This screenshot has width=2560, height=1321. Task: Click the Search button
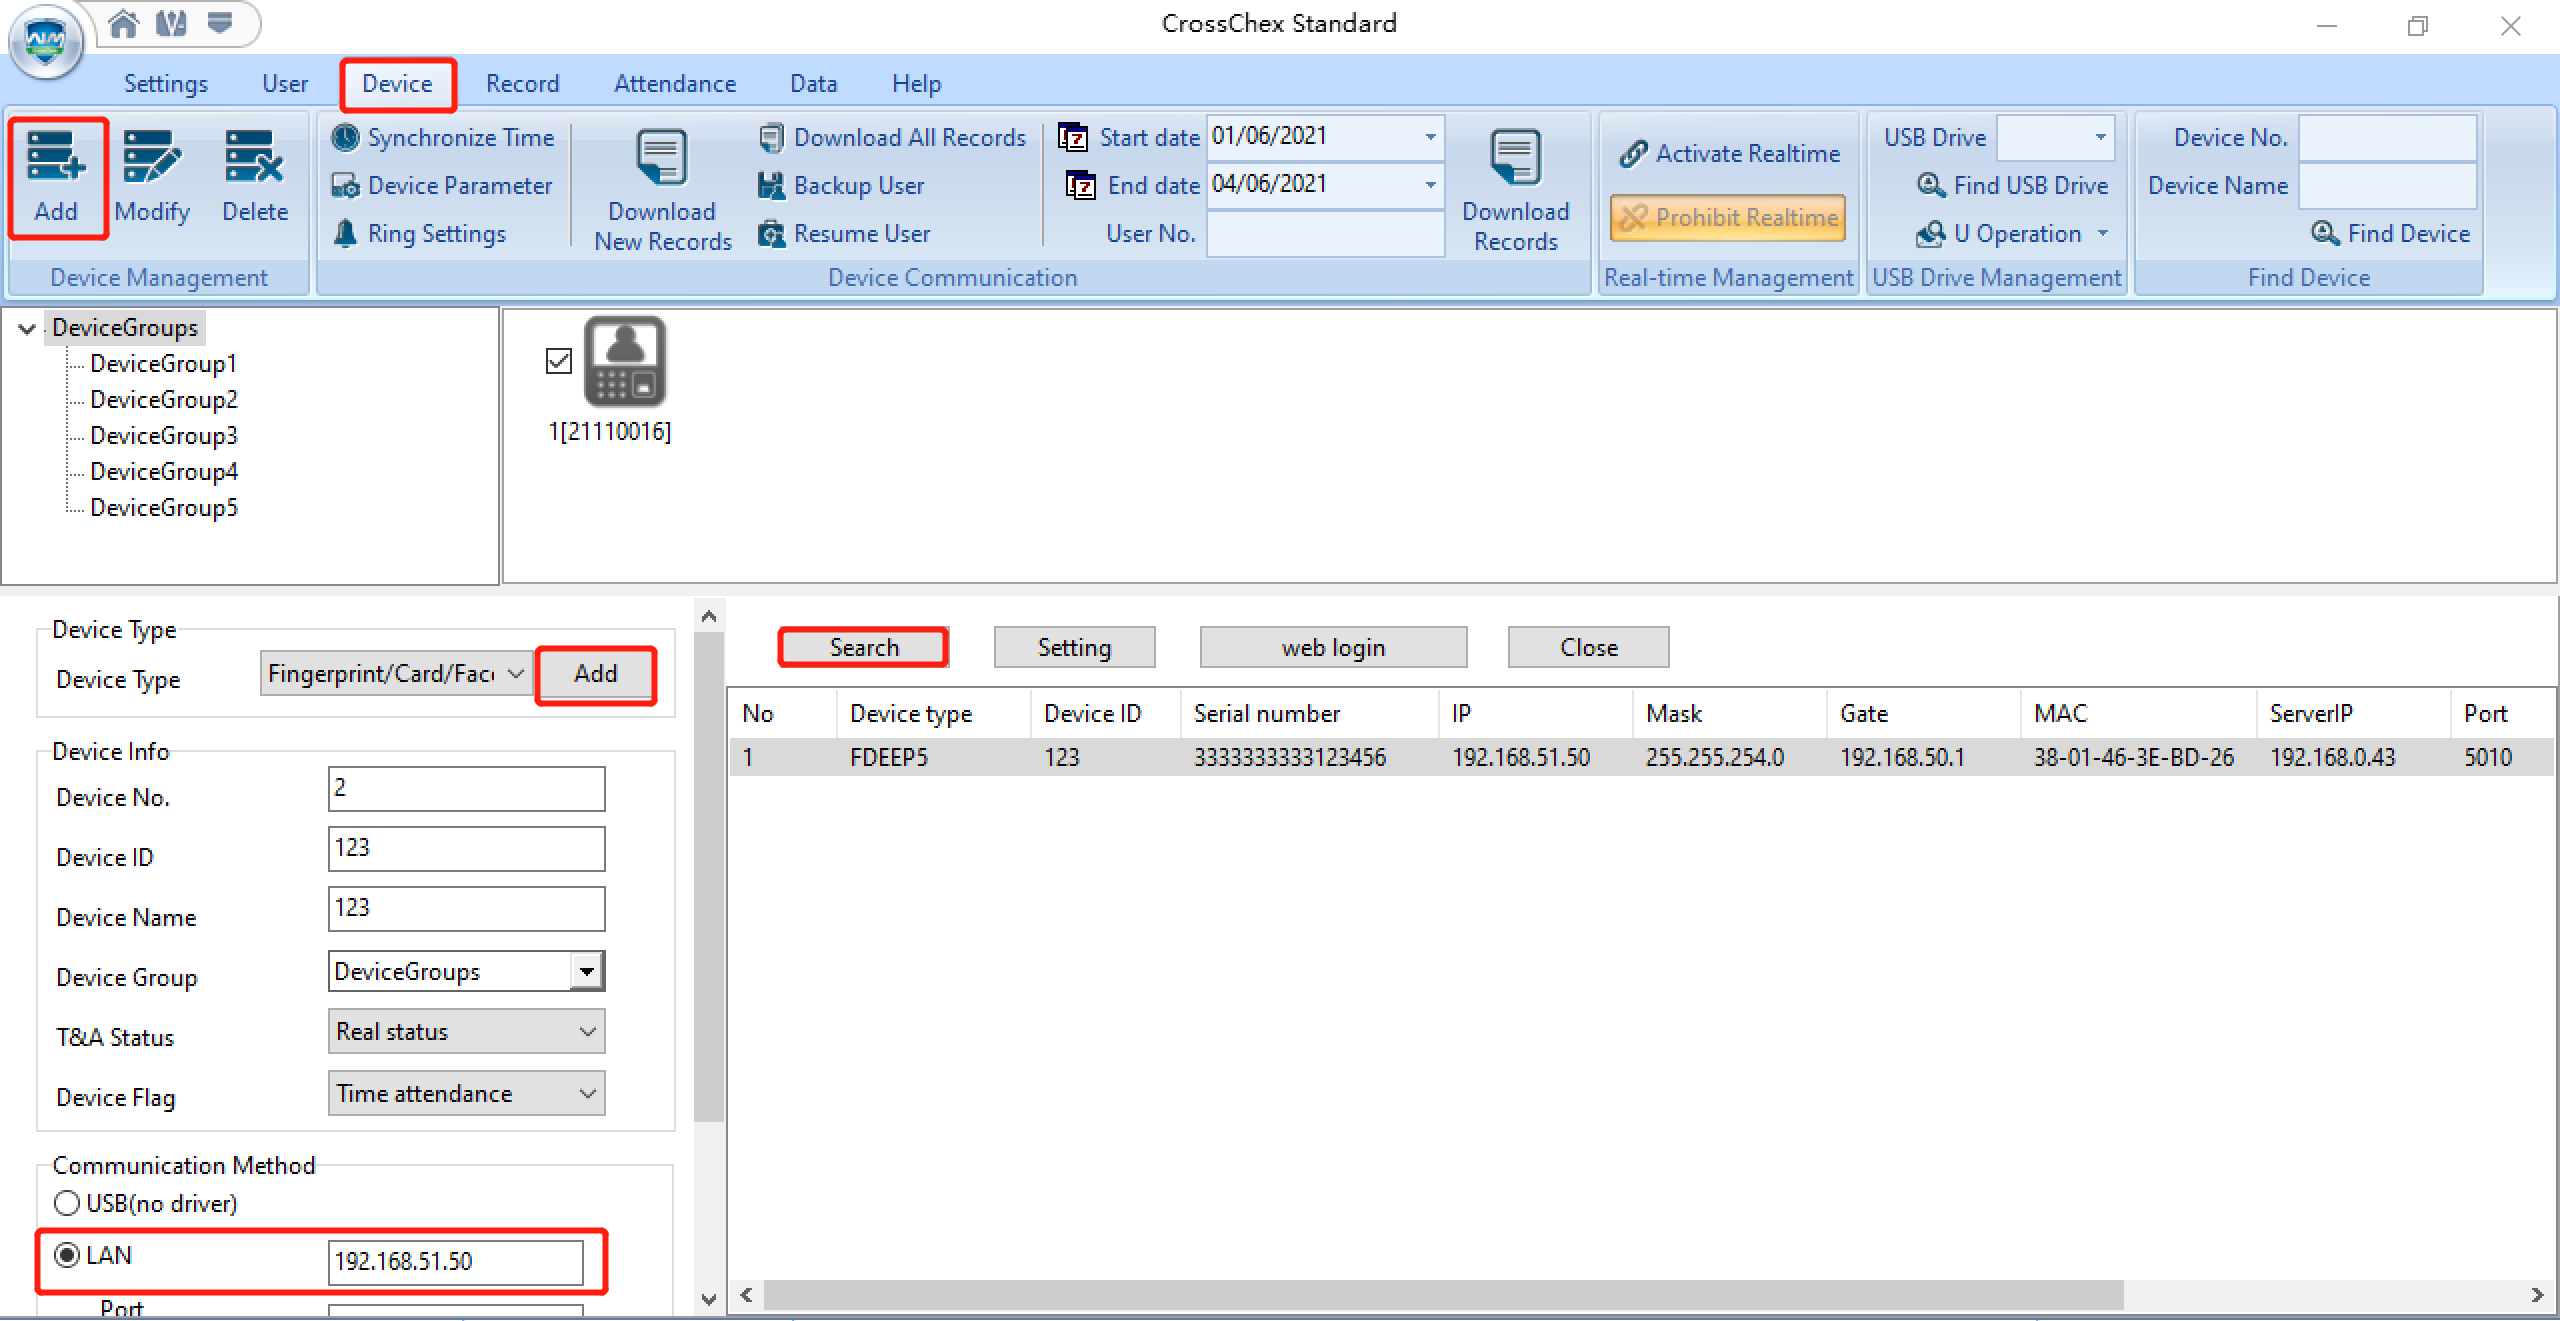pos(863,647)
